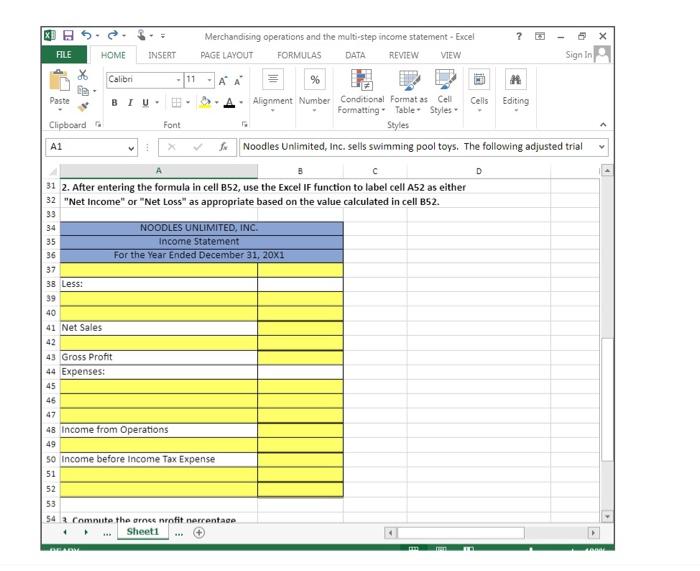Click the Excel Help question mark icon
The height and width of the screenshot is (571, 700).
click(x=519, y=36)
